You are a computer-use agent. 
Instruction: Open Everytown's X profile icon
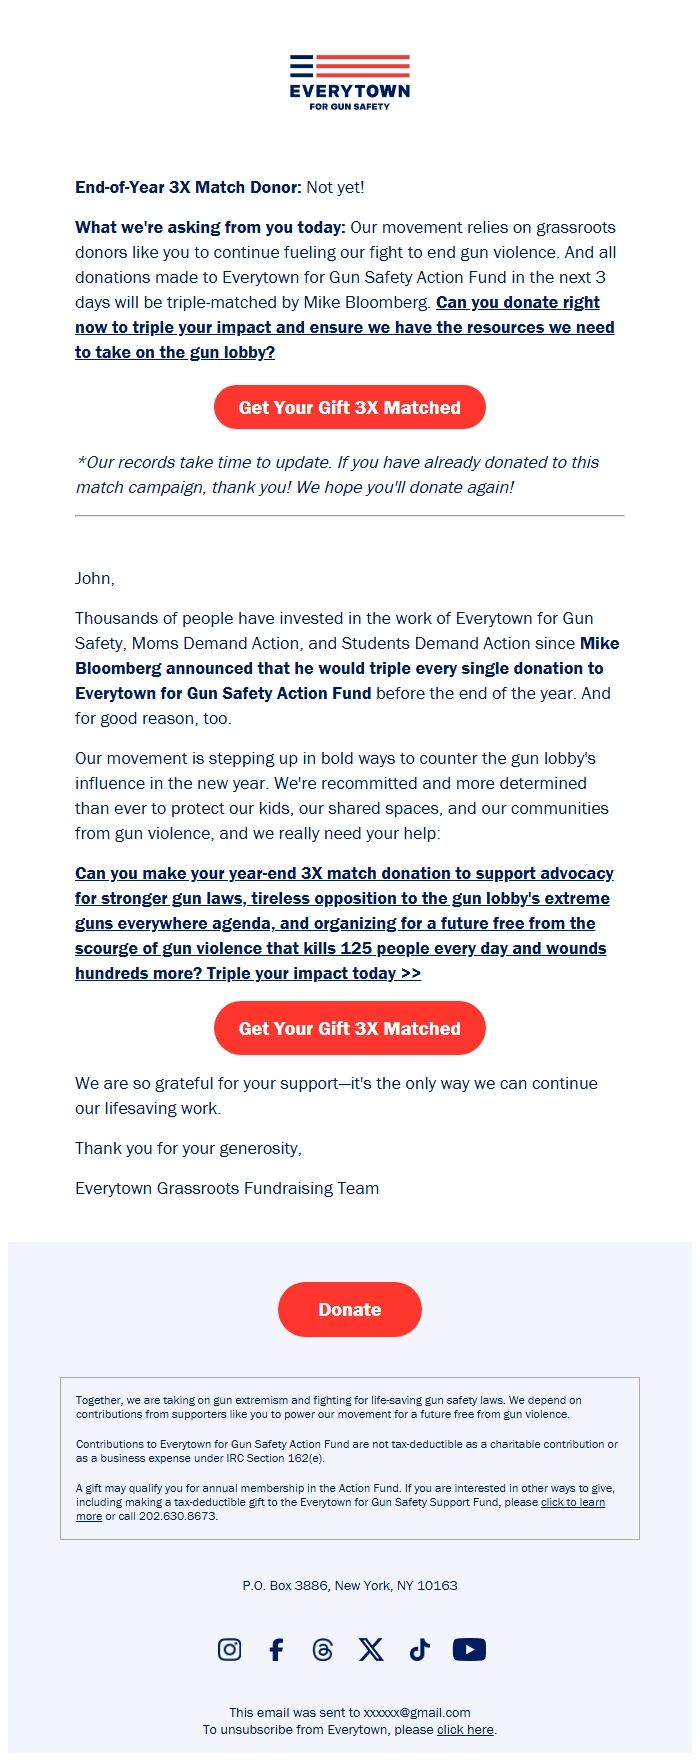[x=371, y=1649]
